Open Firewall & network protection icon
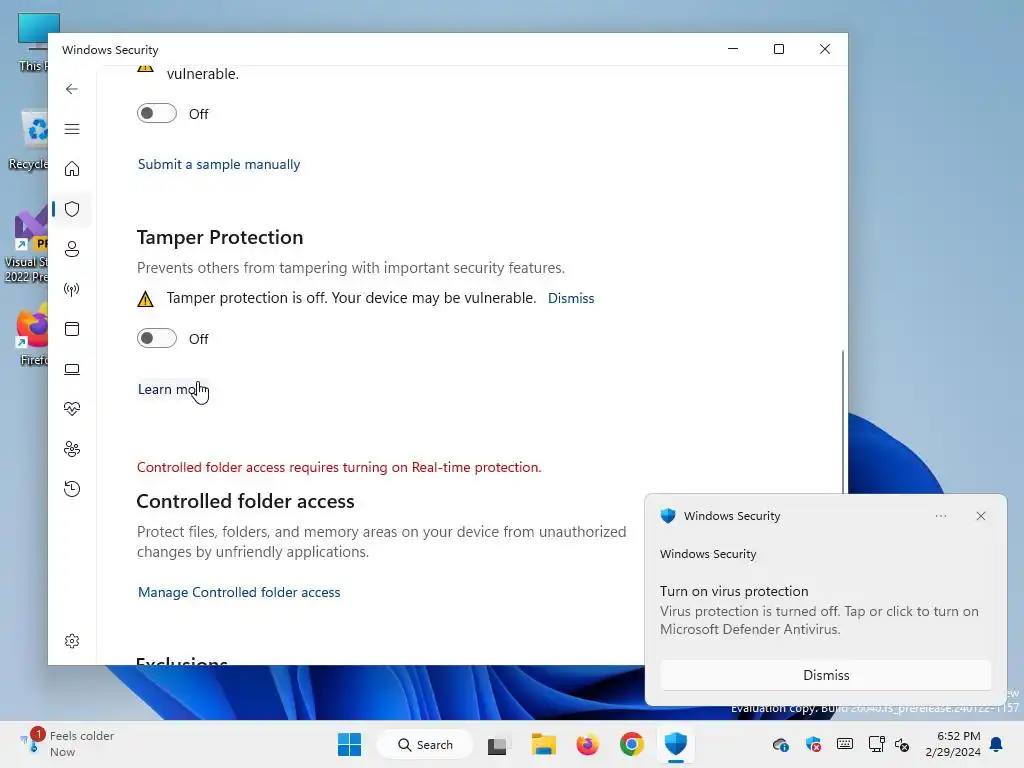 (x=72, y=289)
